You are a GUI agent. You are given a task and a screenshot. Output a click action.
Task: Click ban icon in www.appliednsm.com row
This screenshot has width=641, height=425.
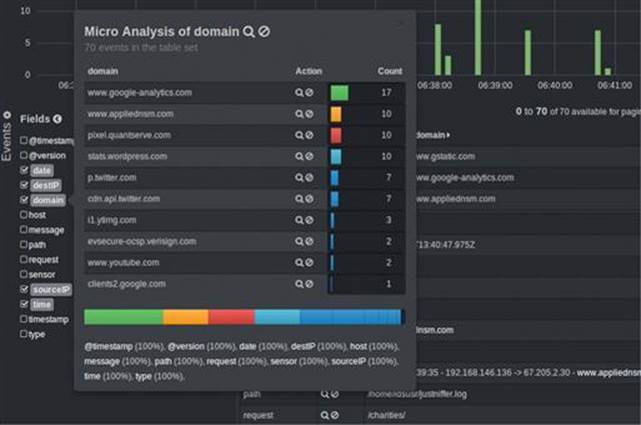click(x=309, y=114)
